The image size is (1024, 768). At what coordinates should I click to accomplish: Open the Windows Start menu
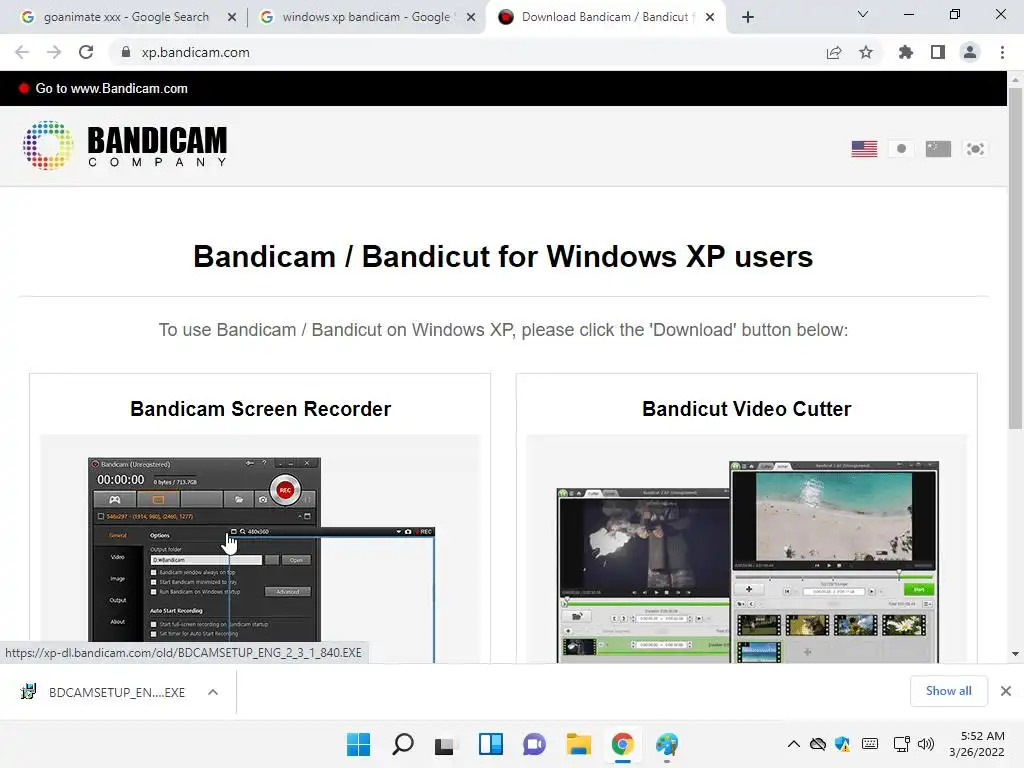click(x=358, y=744)
